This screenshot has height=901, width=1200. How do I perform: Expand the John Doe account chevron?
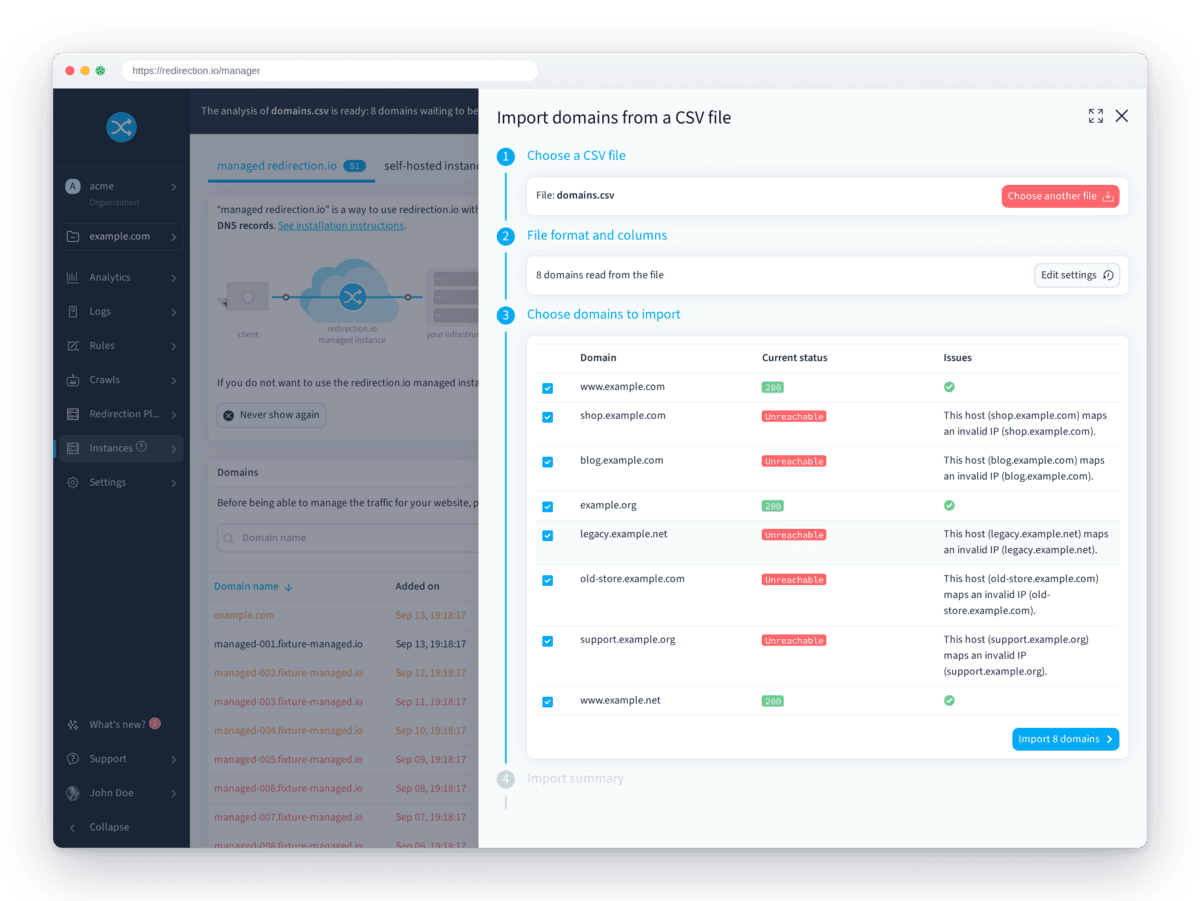tap(173, 793)
